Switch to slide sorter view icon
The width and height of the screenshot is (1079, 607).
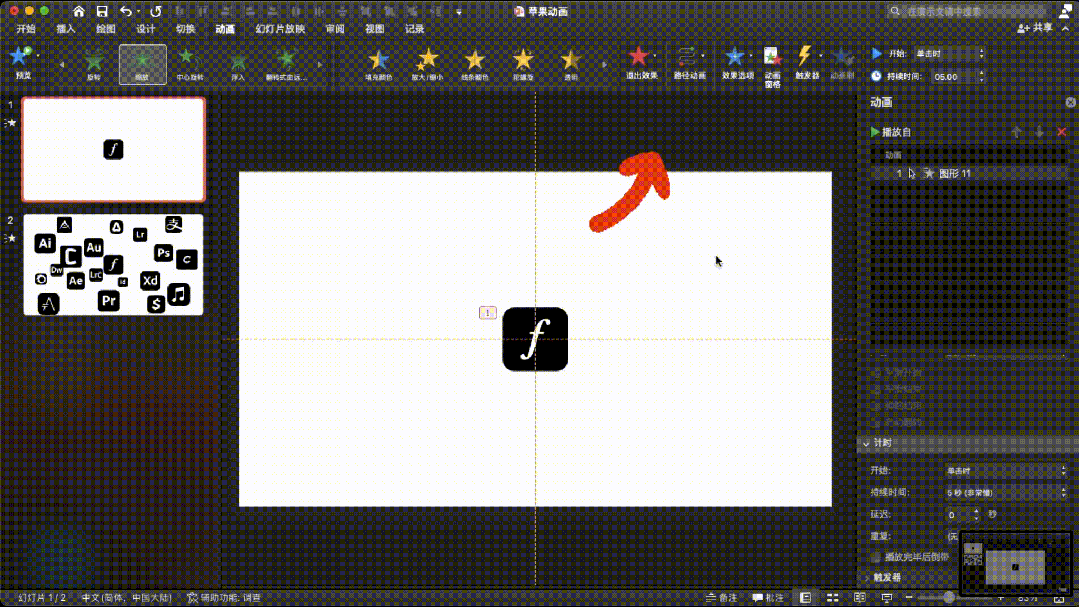click(832, 598)
